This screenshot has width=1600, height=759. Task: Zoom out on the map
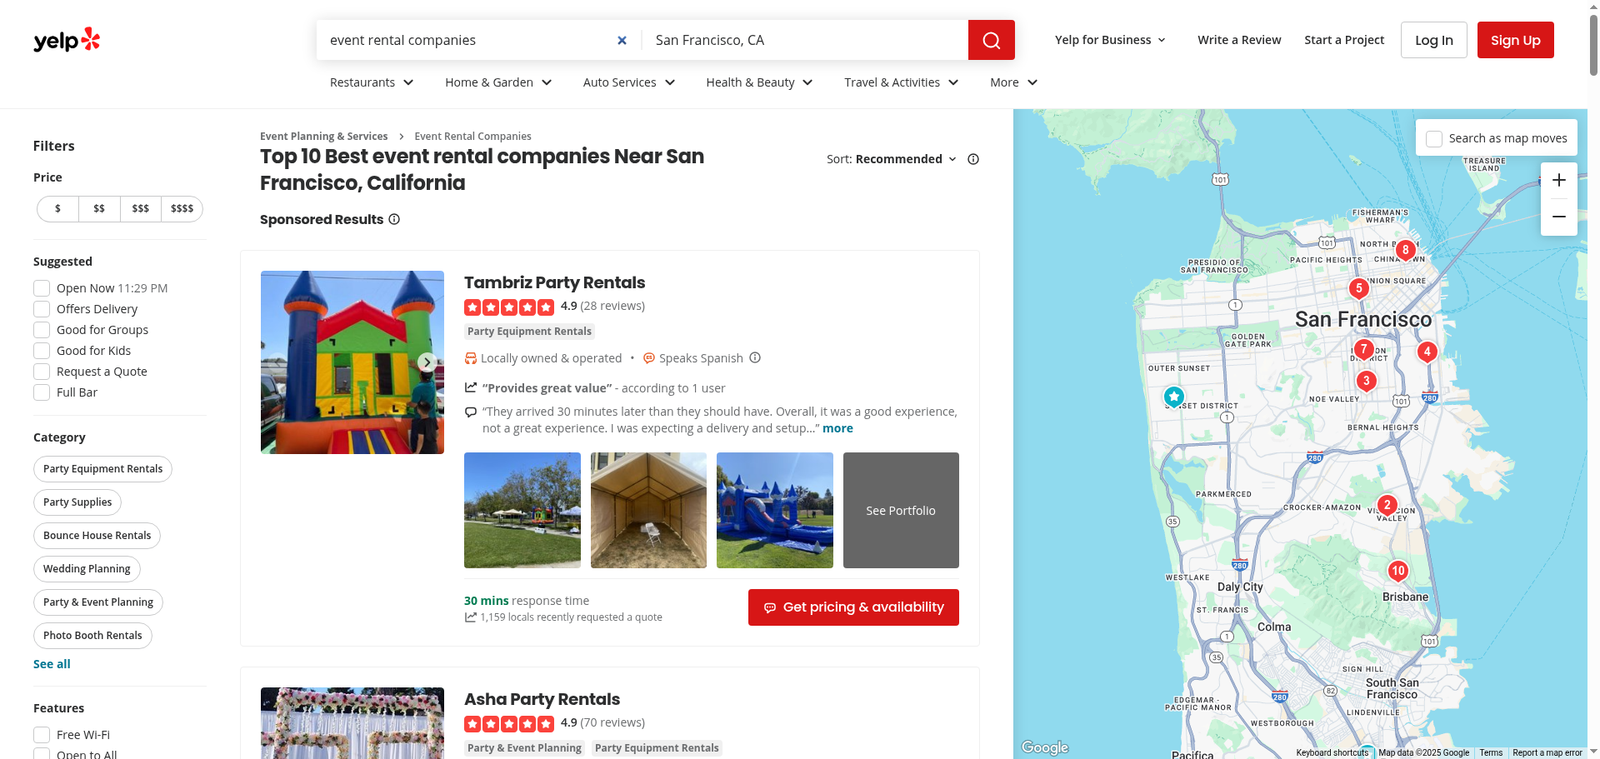tap(1559, 217)
